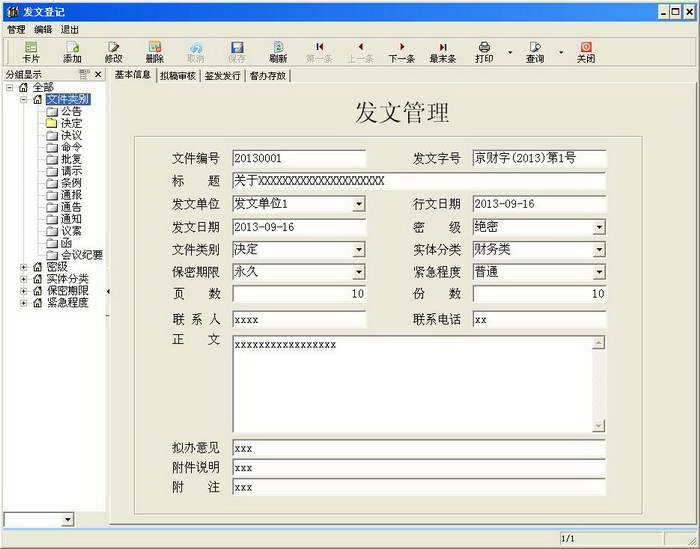Open the 退出 menu
This screenshot has height=549, width=700.
click(70, 30)
